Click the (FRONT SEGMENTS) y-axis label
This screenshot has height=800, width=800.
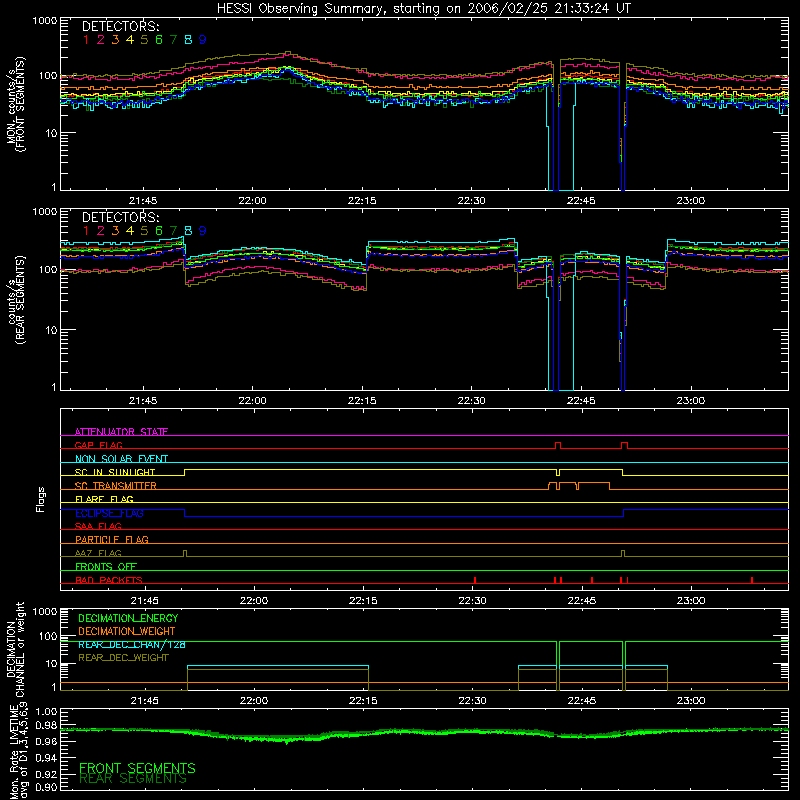[21, 104]
